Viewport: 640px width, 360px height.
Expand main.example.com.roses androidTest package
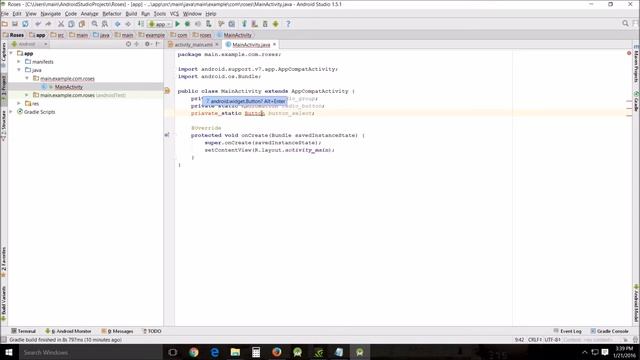[x=27, y=95]
